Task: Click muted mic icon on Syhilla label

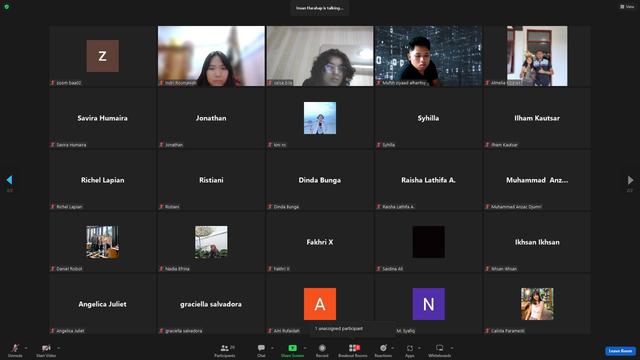Action: click(x=378, y=144)
